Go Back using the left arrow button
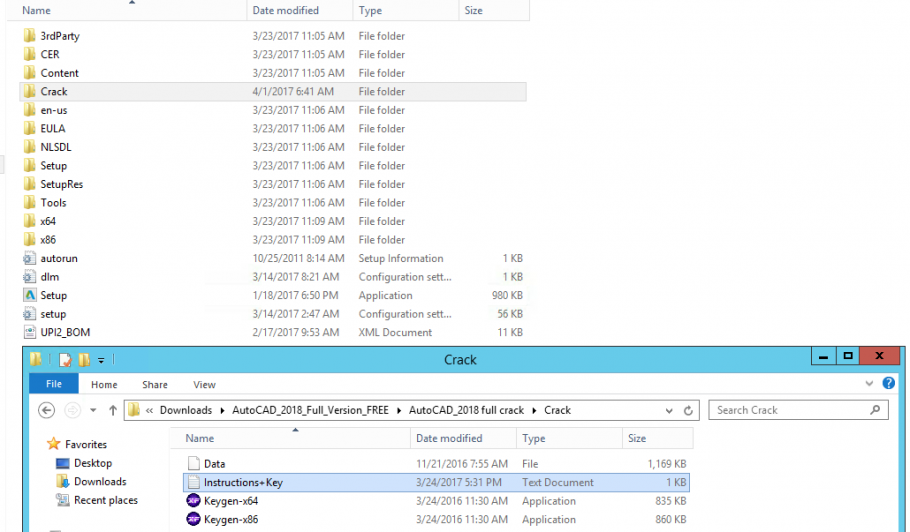 (46, 410)
